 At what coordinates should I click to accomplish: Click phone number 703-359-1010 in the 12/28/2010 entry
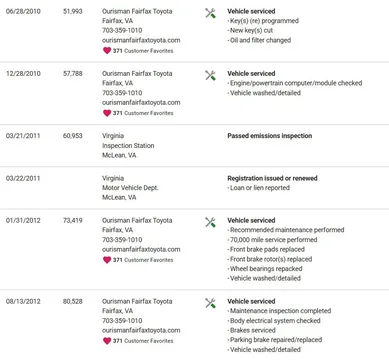122,93
